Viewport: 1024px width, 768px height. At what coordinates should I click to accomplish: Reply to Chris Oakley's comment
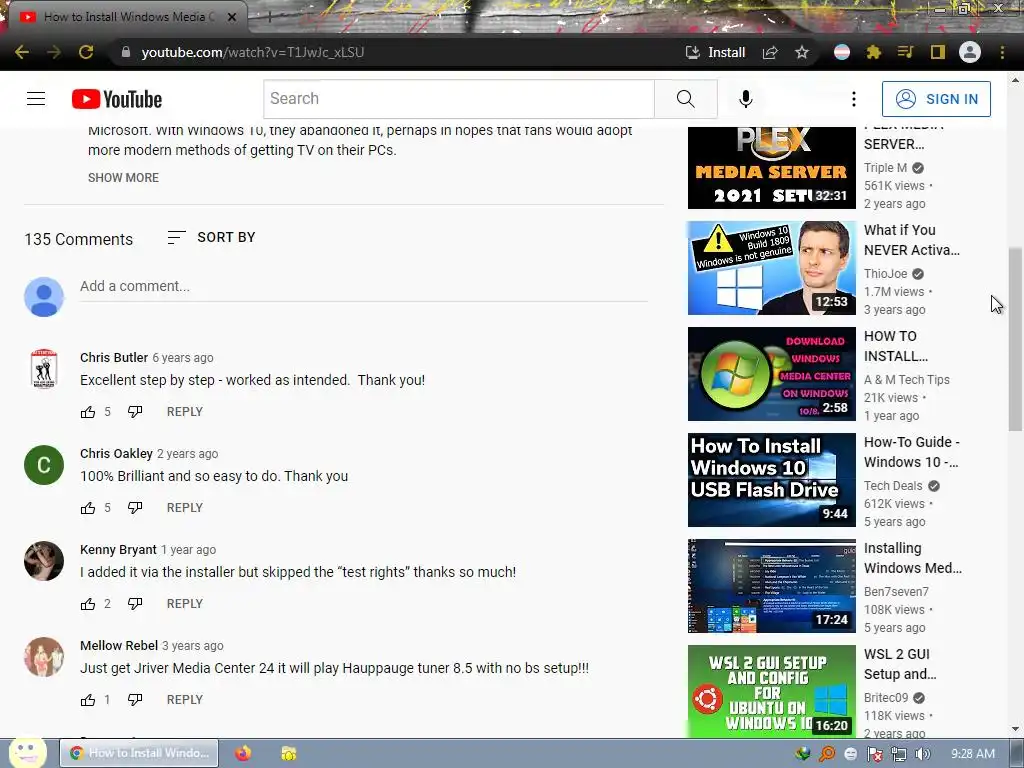click(x=185, y=507)
